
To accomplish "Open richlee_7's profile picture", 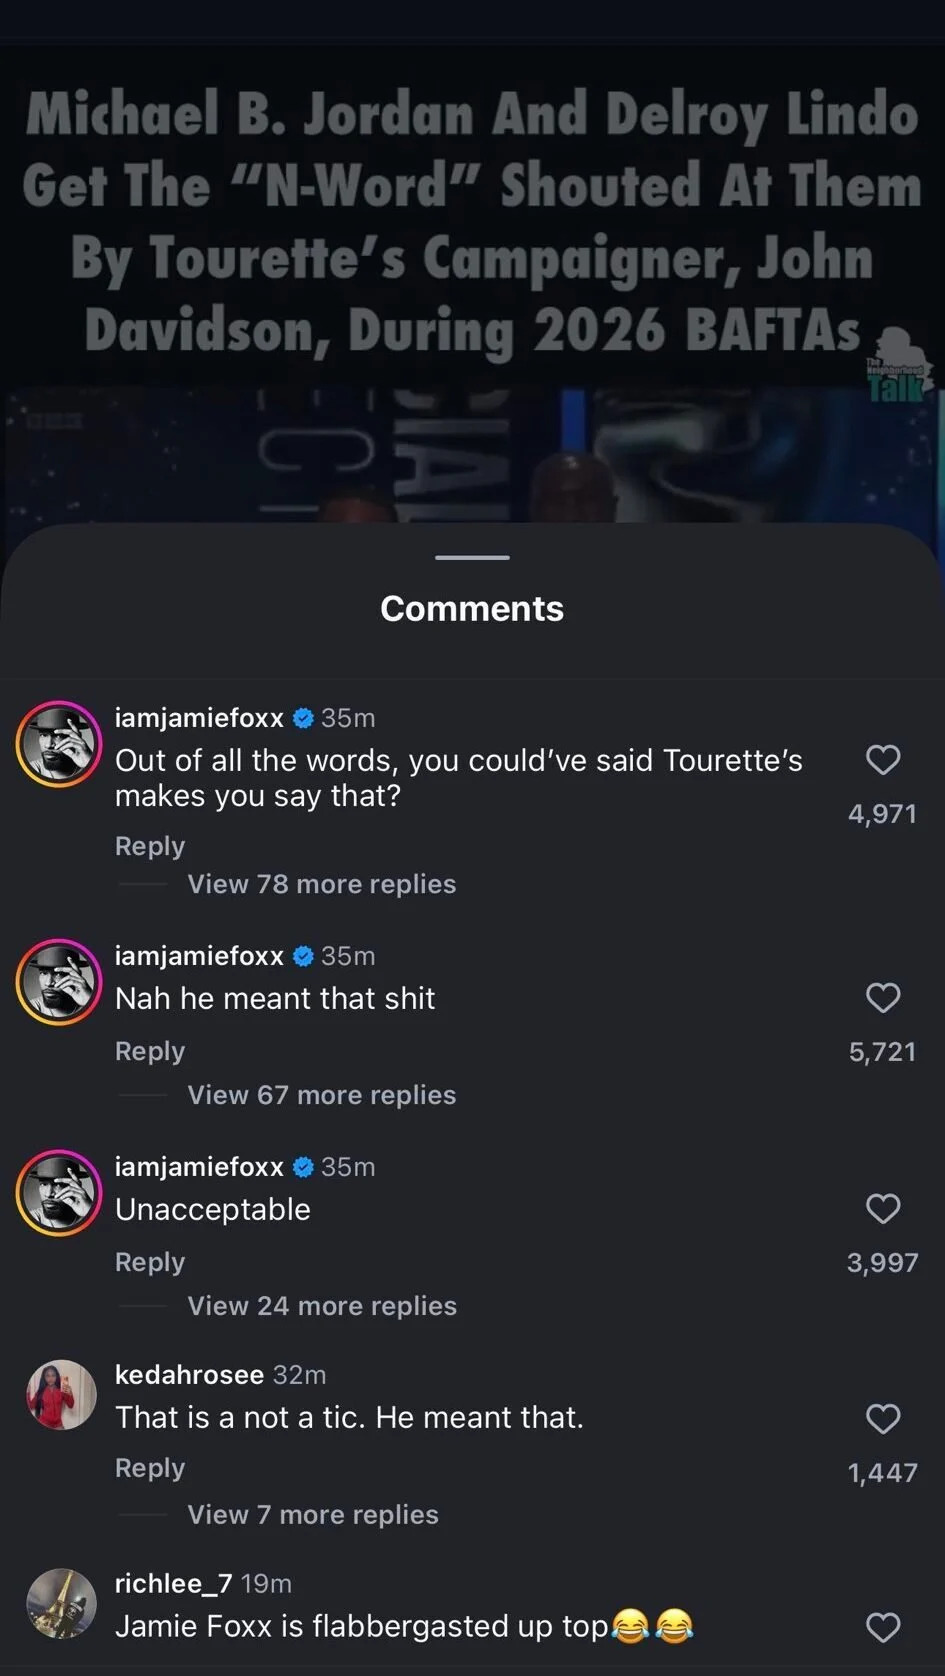I will [60, 1603].
